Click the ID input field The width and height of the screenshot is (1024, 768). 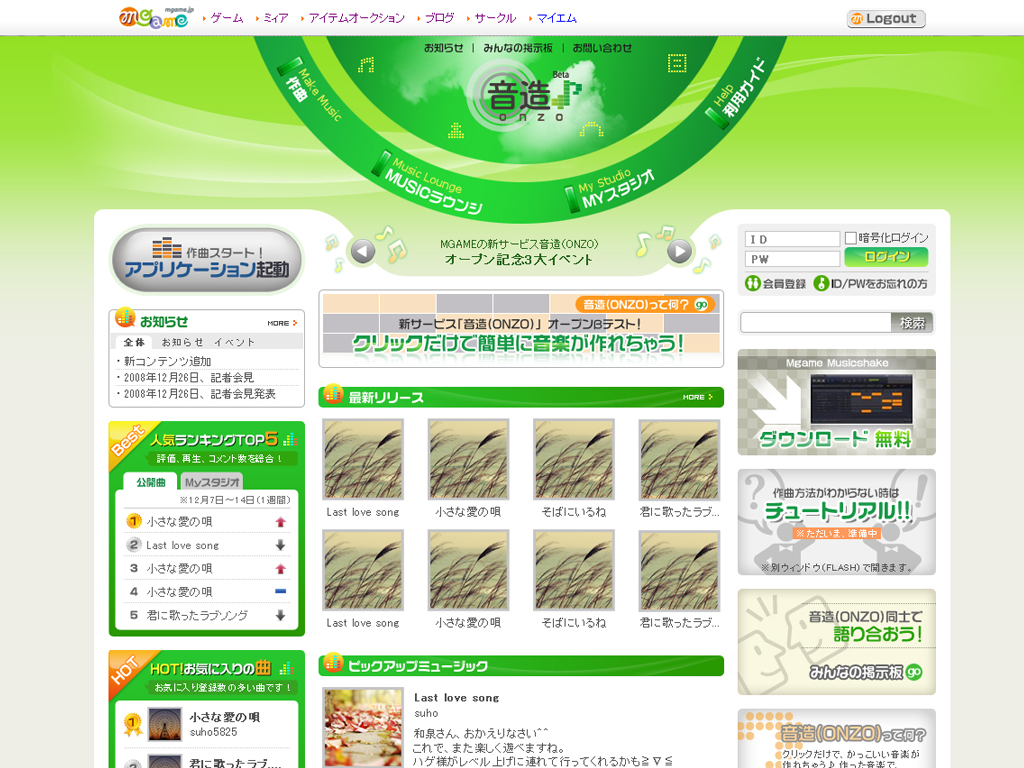click(x=792, y=239)
